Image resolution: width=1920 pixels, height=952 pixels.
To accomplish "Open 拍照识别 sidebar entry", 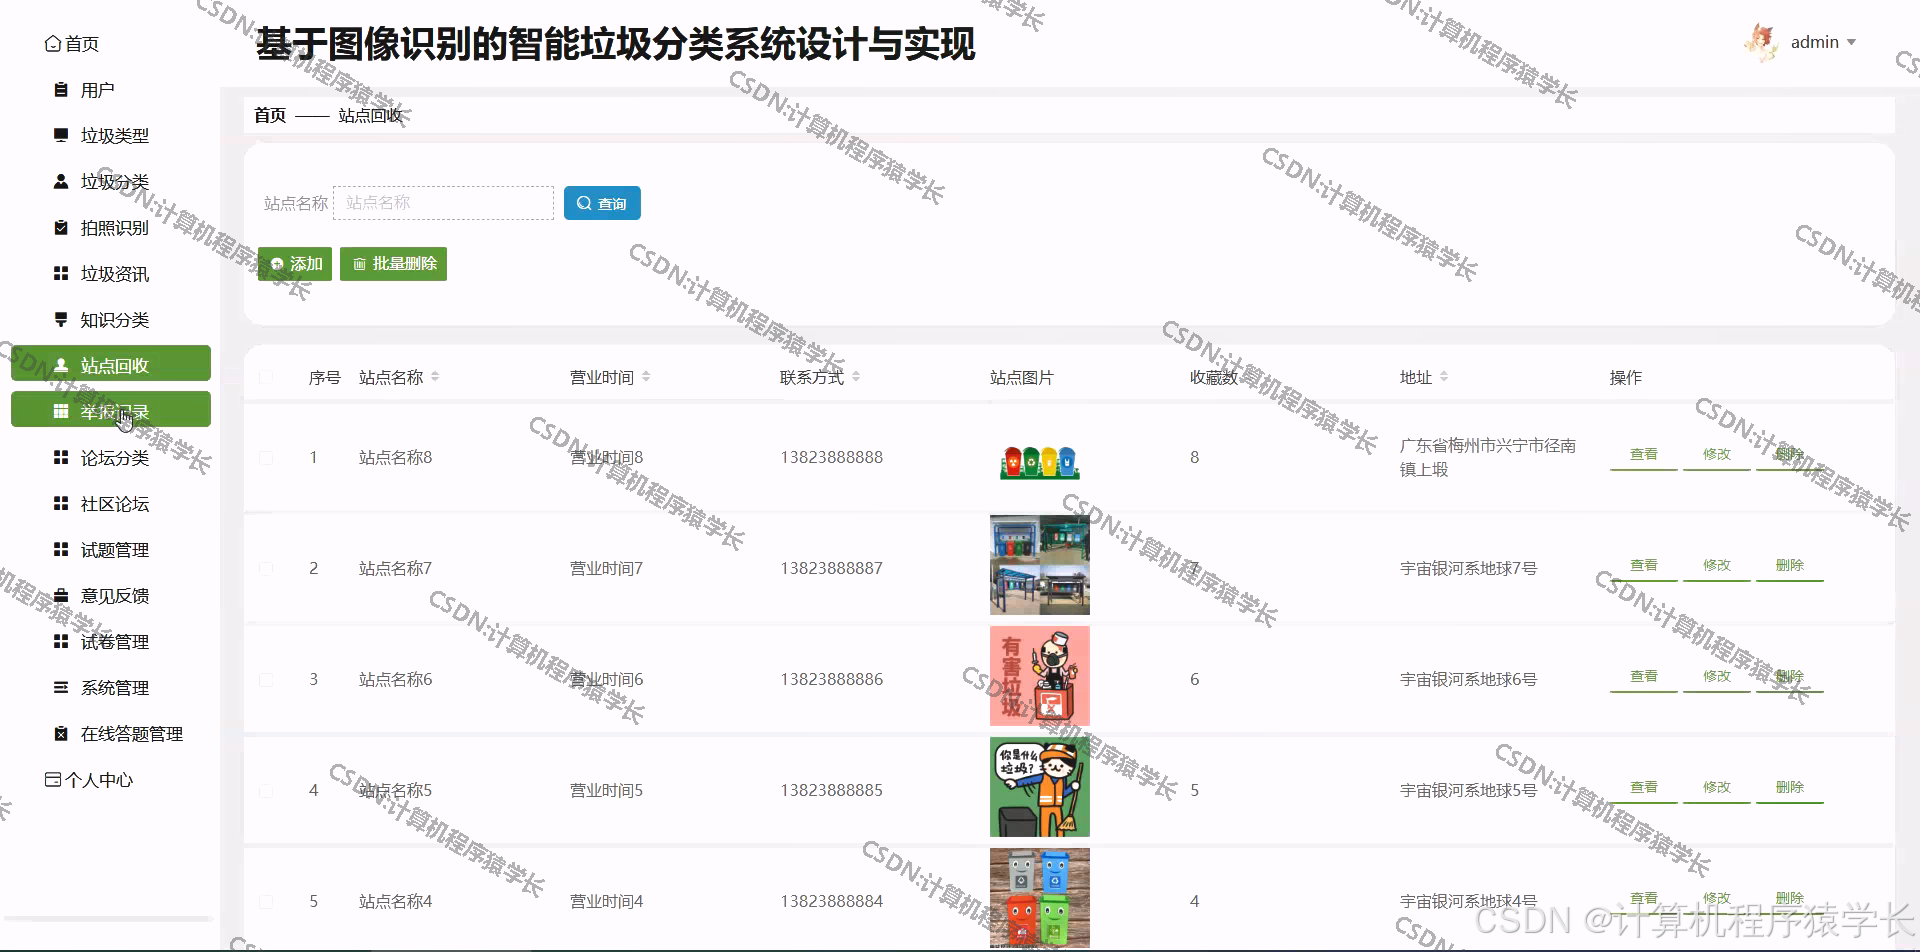I will point(111,227).
